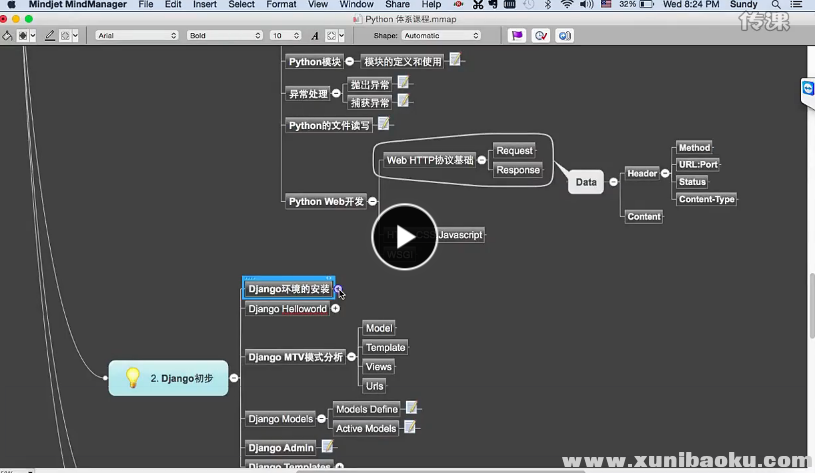815x473 pixels.
Task: Collapse the Web HTTP协议基础 subtopics
Action: coord(482,160)
